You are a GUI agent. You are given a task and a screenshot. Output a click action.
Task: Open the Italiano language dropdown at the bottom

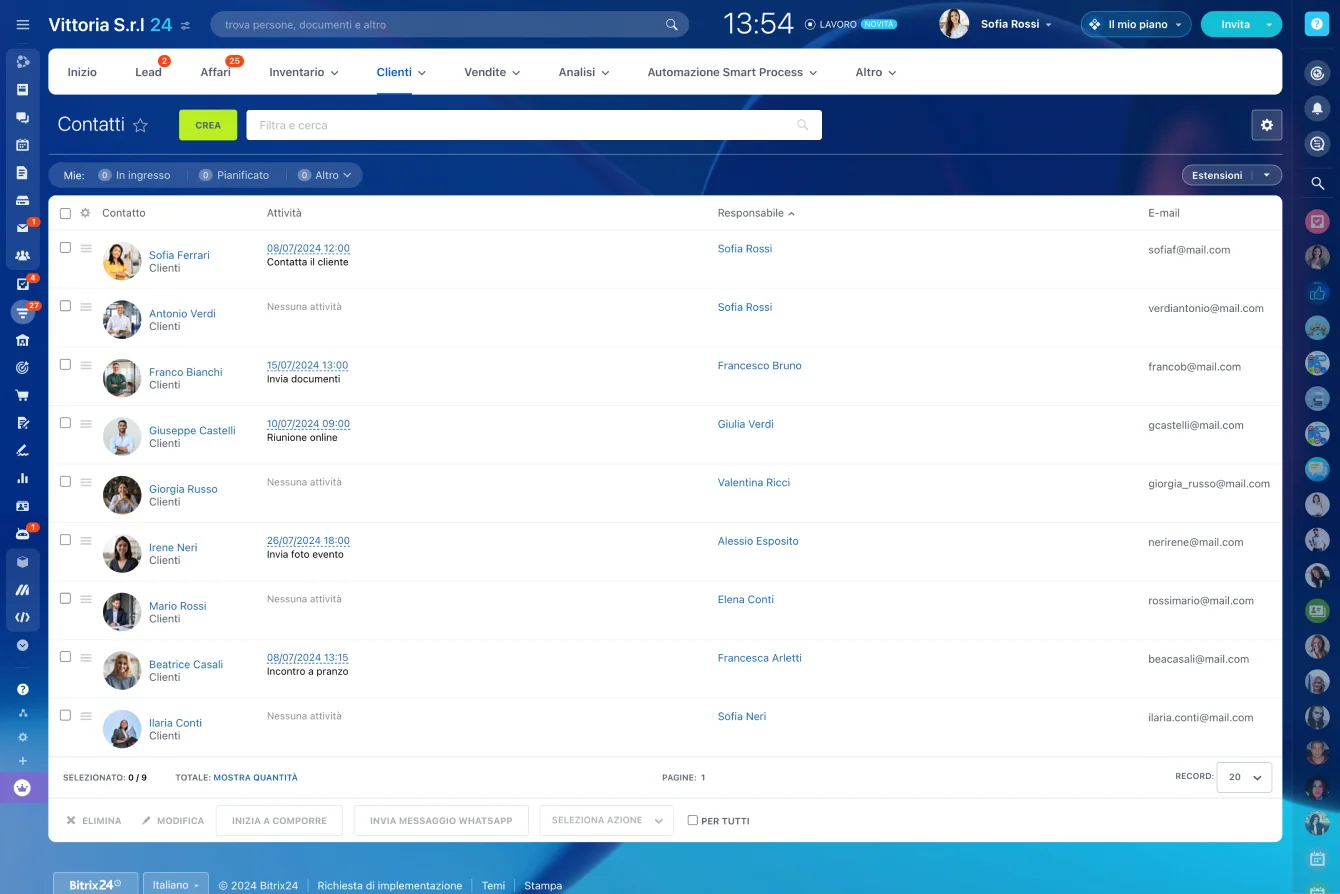click(x=175, y=884)
